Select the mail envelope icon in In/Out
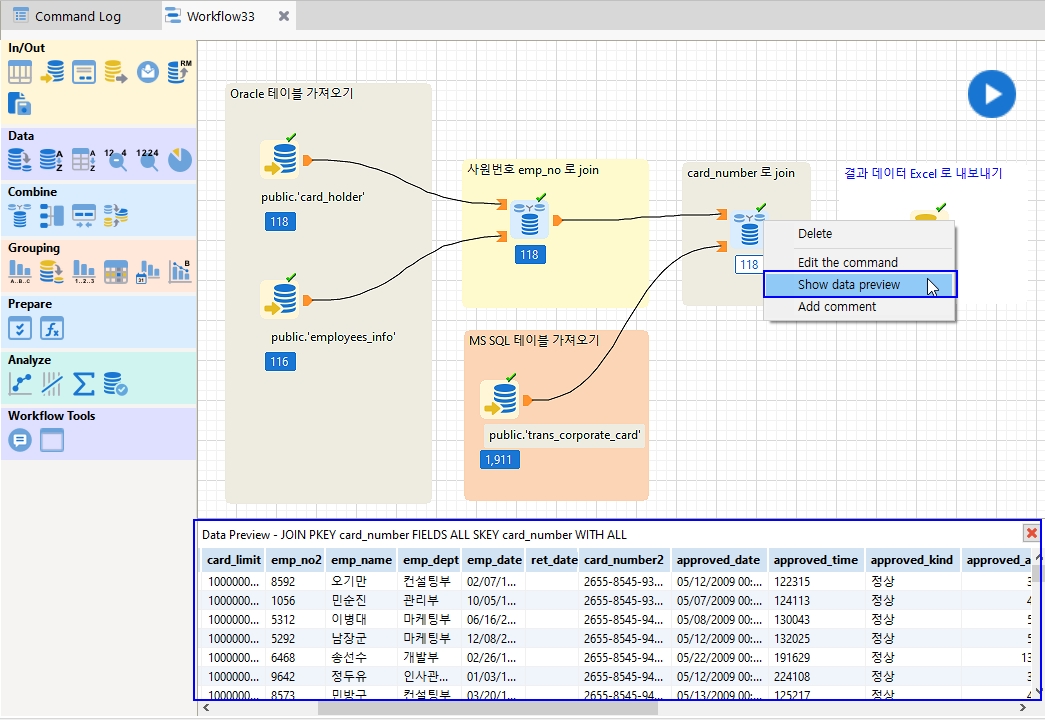Image resolution: width=1045 pixels, height=720 pixels. pos(148,72)
